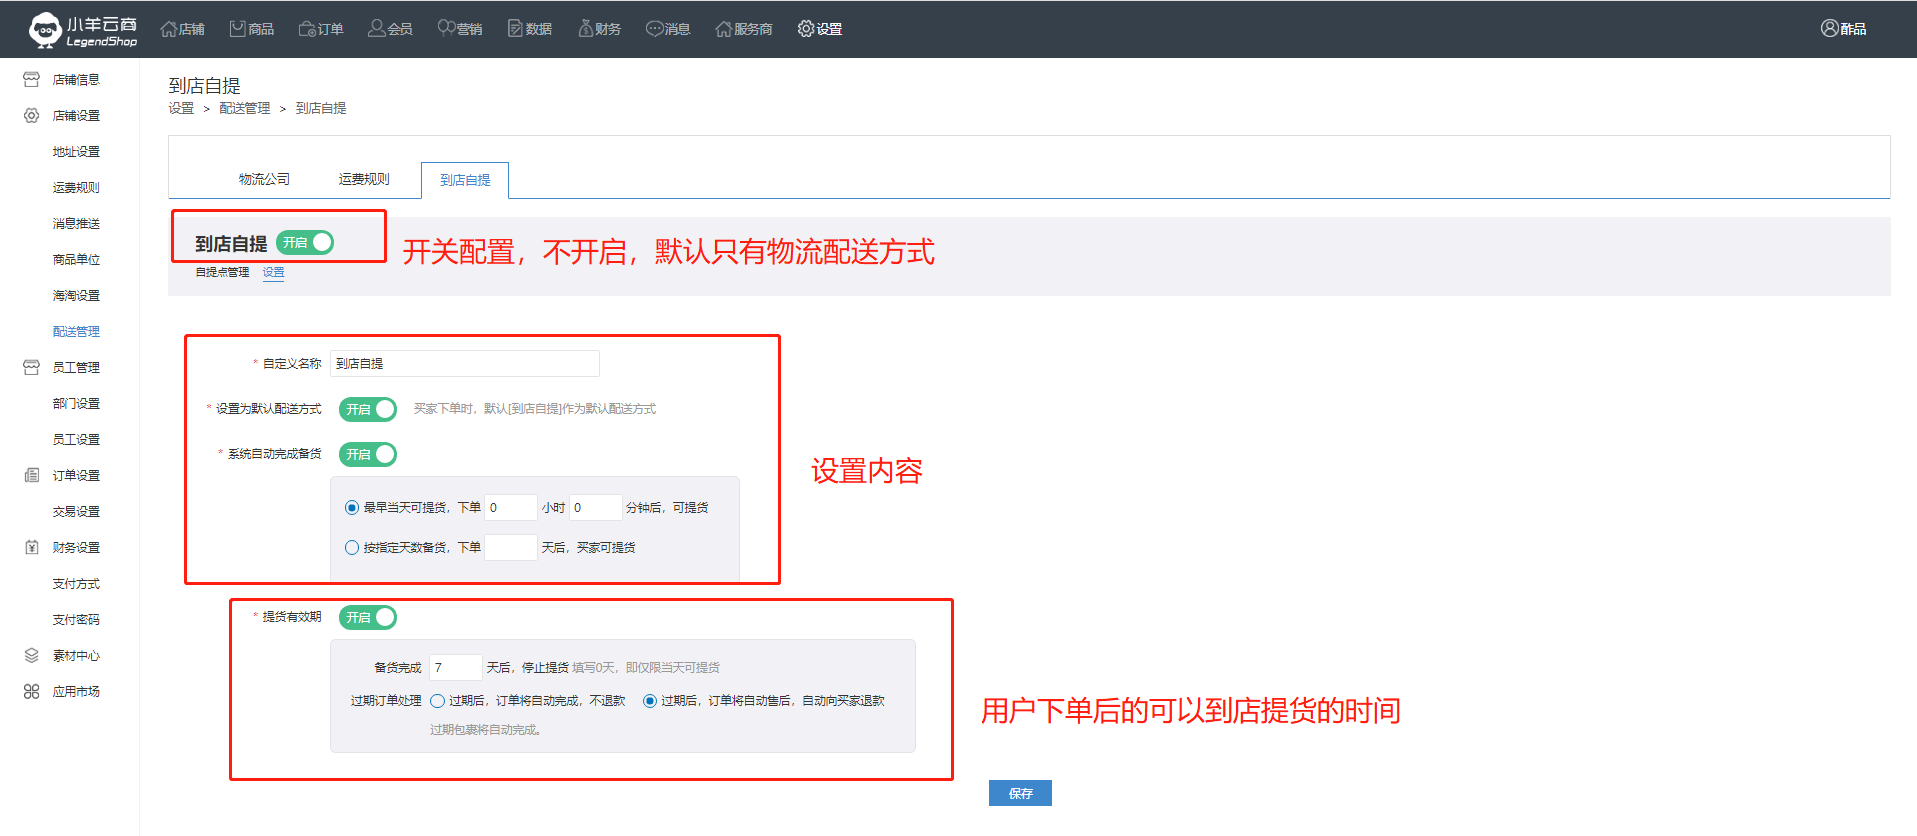Expand 店铺设置 section in sidebar

pyautogui.click(x=76, y=116)
